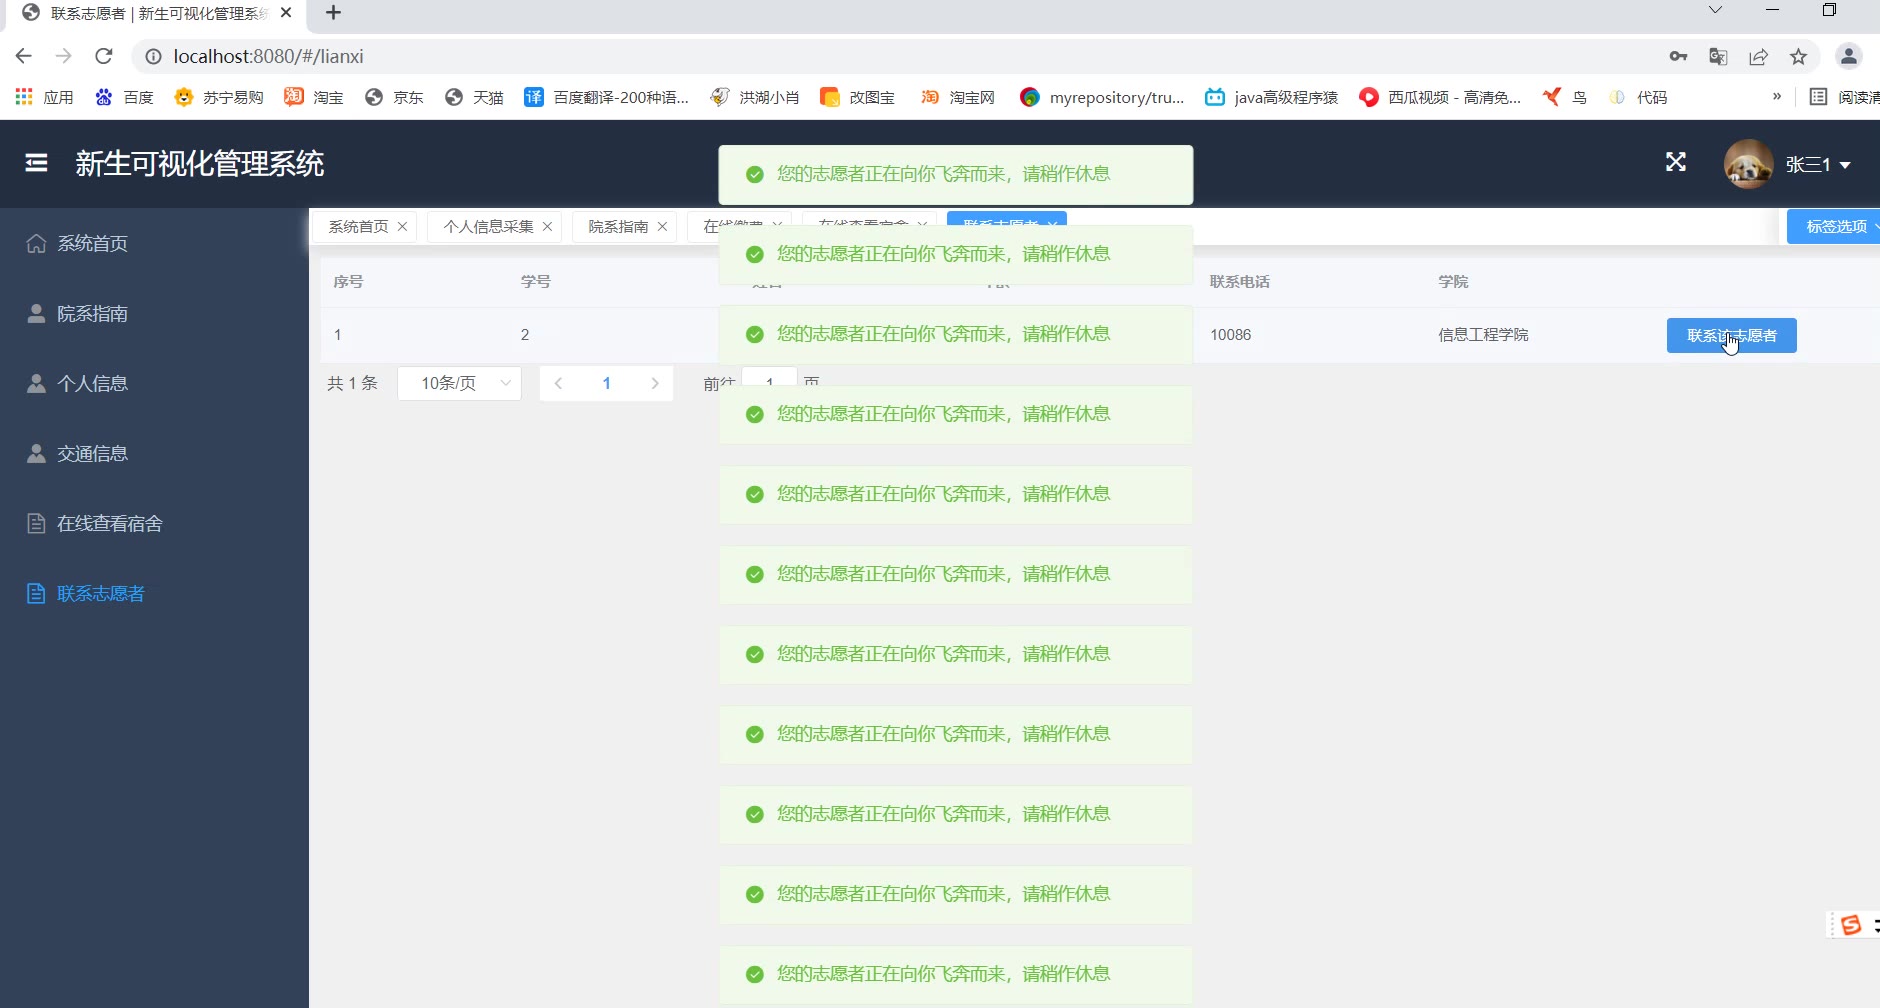Open 个人信息 in the sidebar
Screen dimensions: 1880x1008
(x=92, y=384)
